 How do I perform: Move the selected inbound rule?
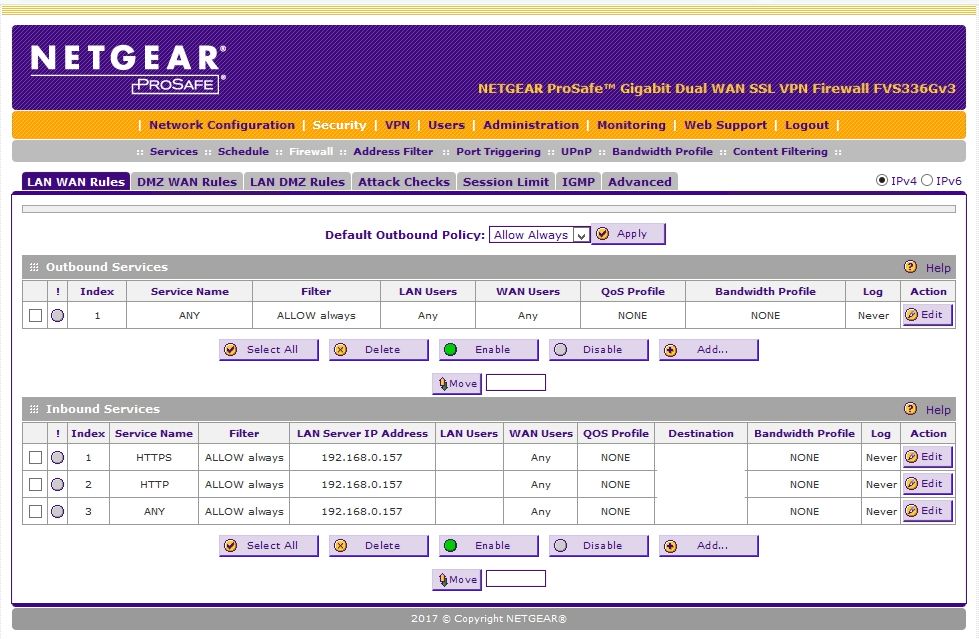pos(457,580)
